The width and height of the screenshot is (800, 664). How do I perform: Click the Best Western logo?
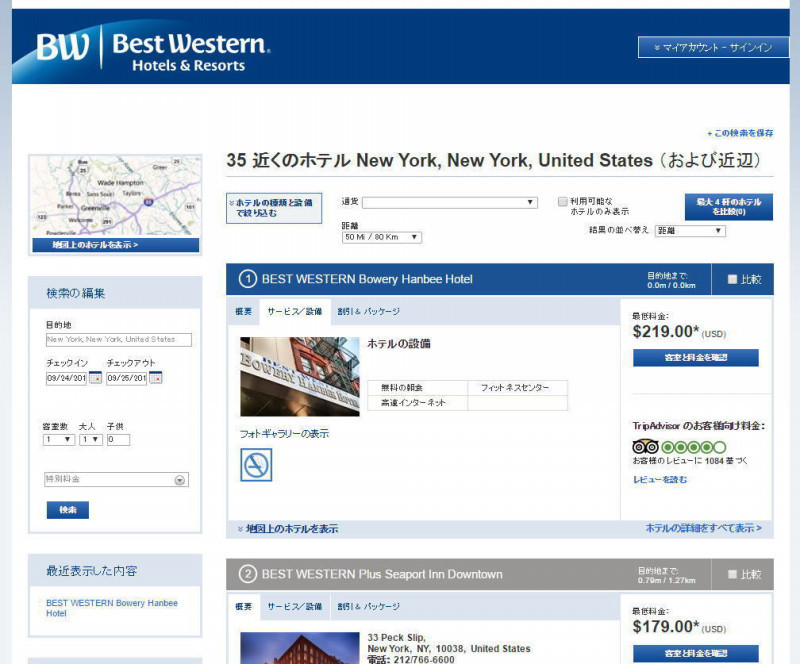(153, 51)
